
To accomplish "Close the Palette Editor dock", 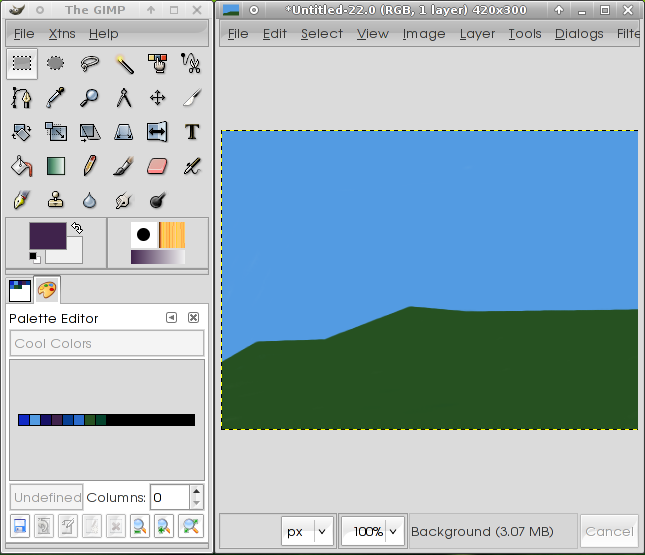I will click(x=193, y=318).
